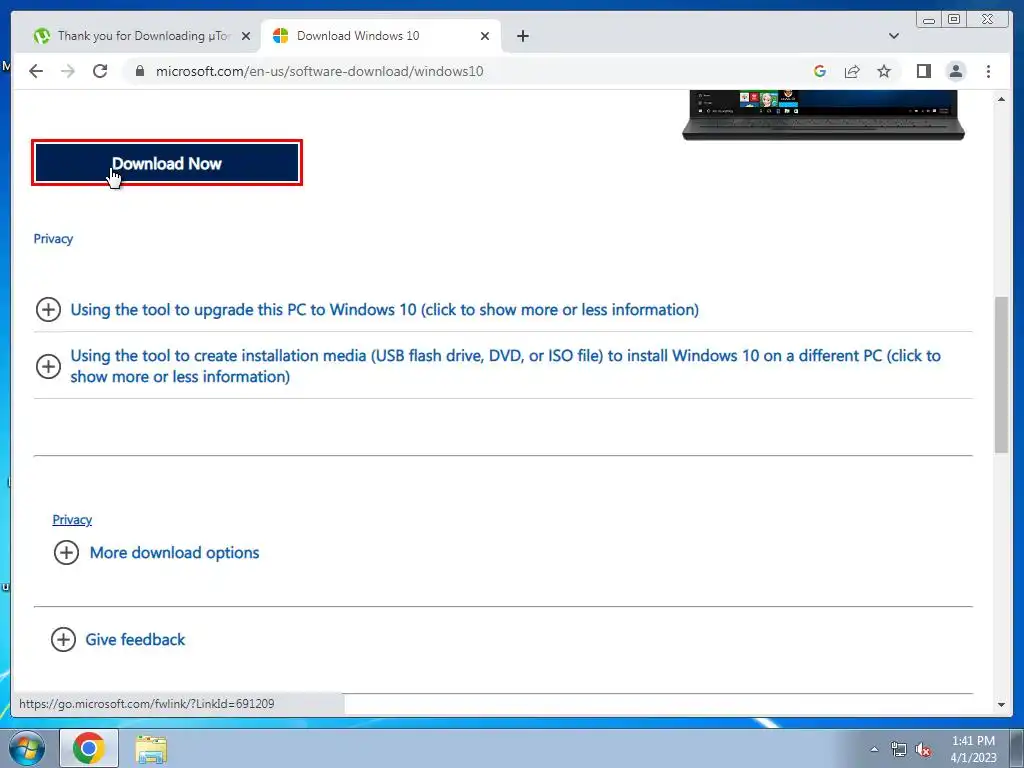Expand Using the tool to create installation media
Image resolution: width=1024 pixels, height=768 pixels.
488,366
